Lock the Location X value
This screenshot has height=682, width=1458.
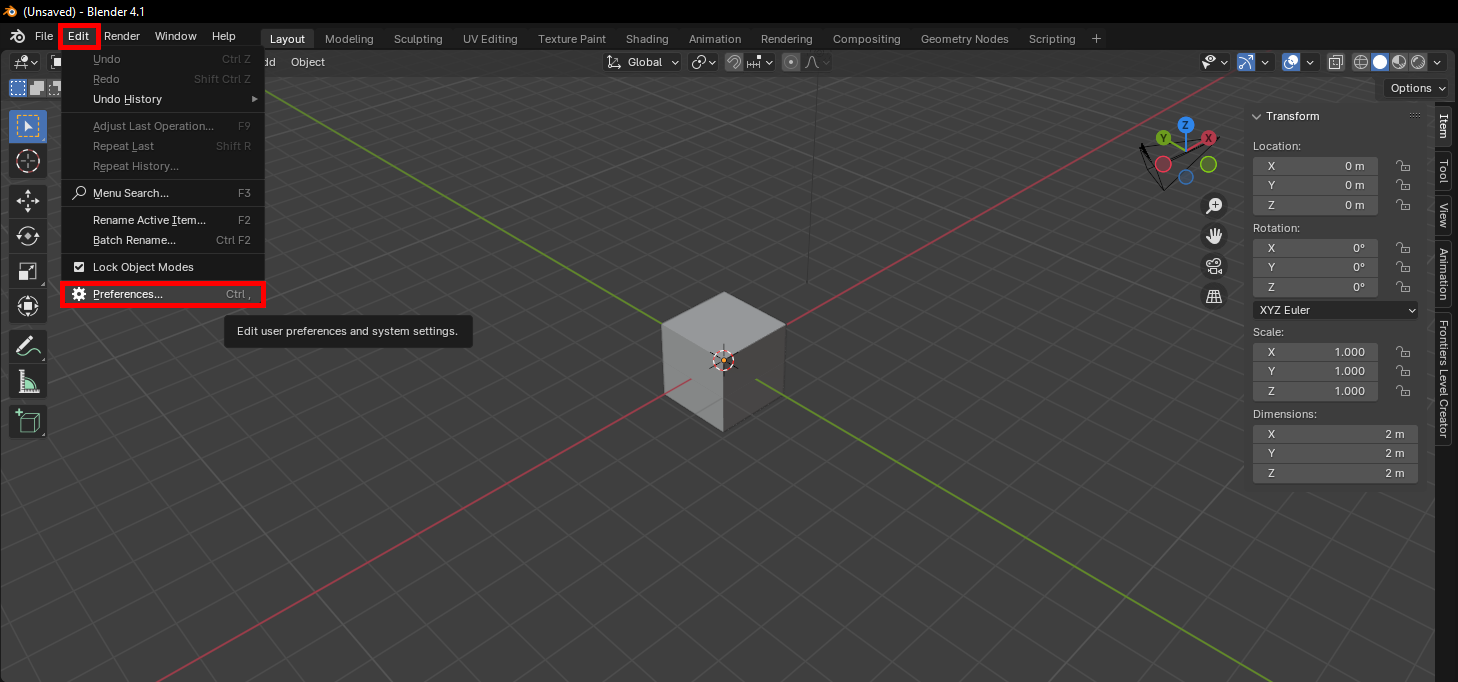click(x=1403, y=166)
